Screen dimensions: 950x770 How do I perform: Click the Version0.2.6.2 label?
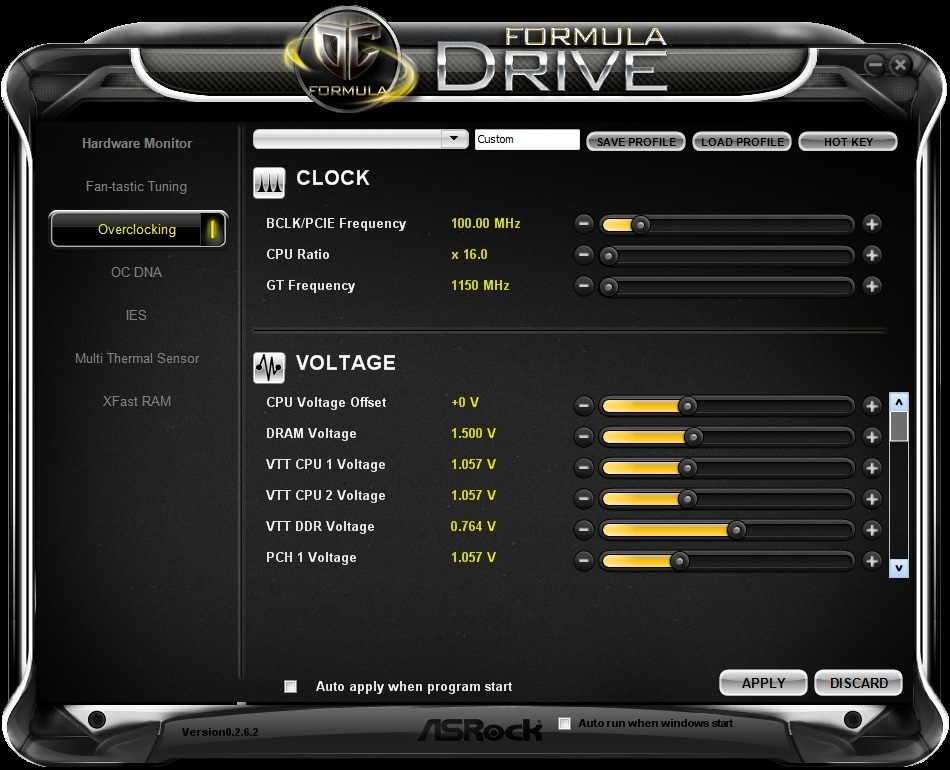pos(220,732)
